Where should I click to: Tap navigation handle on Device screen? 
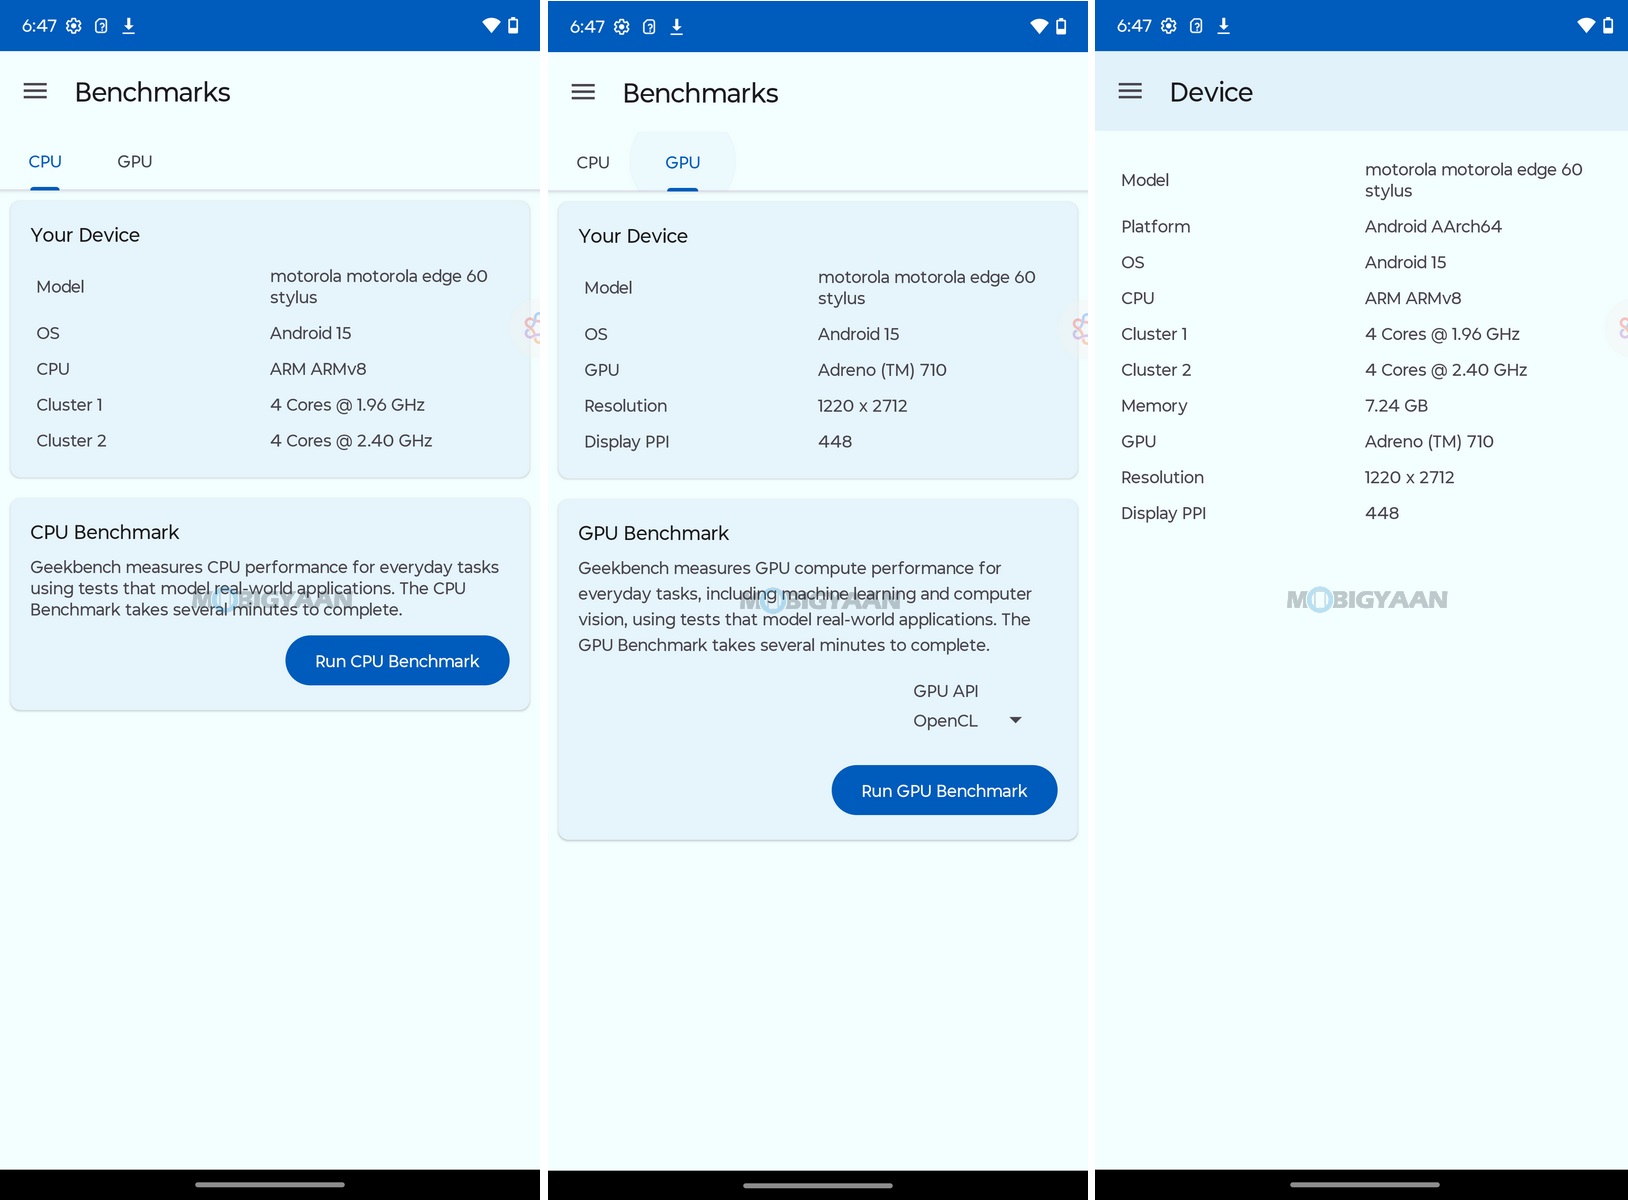1365,1185
